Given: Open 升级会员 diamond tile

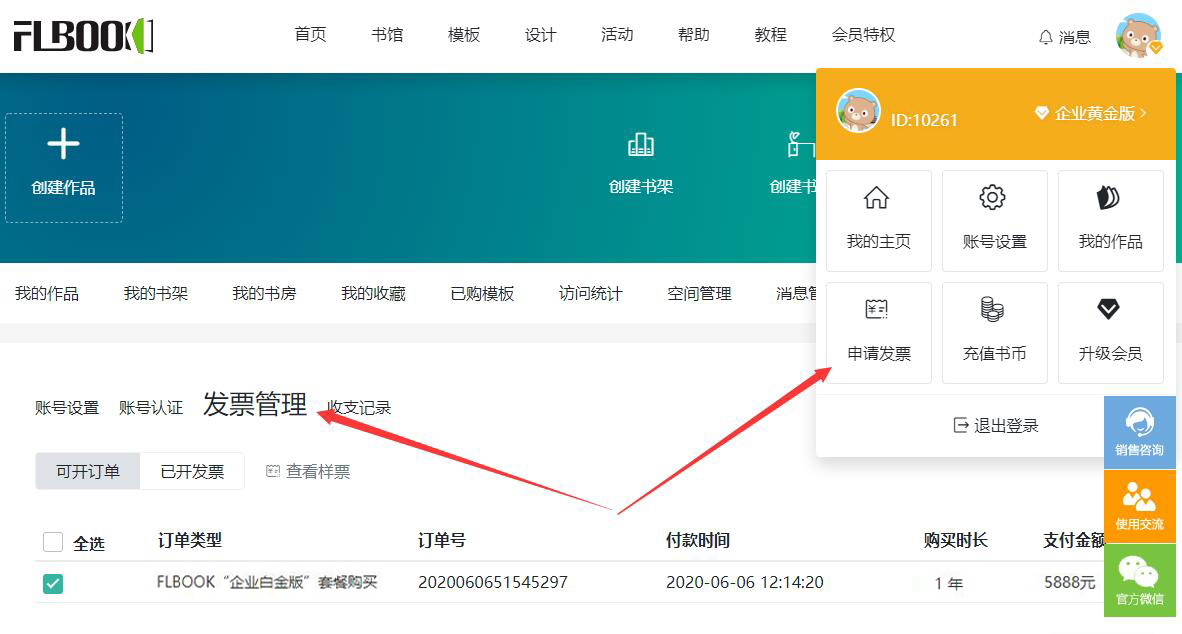Looking at the screenshot, I should (x=1110, y=332).
